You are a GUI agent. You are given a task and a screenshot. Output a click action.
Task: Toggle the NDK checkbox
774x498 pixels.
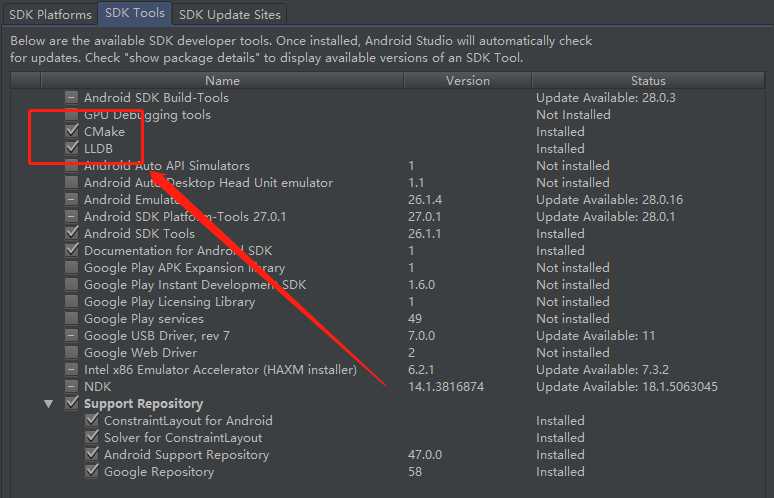point(72,386)
